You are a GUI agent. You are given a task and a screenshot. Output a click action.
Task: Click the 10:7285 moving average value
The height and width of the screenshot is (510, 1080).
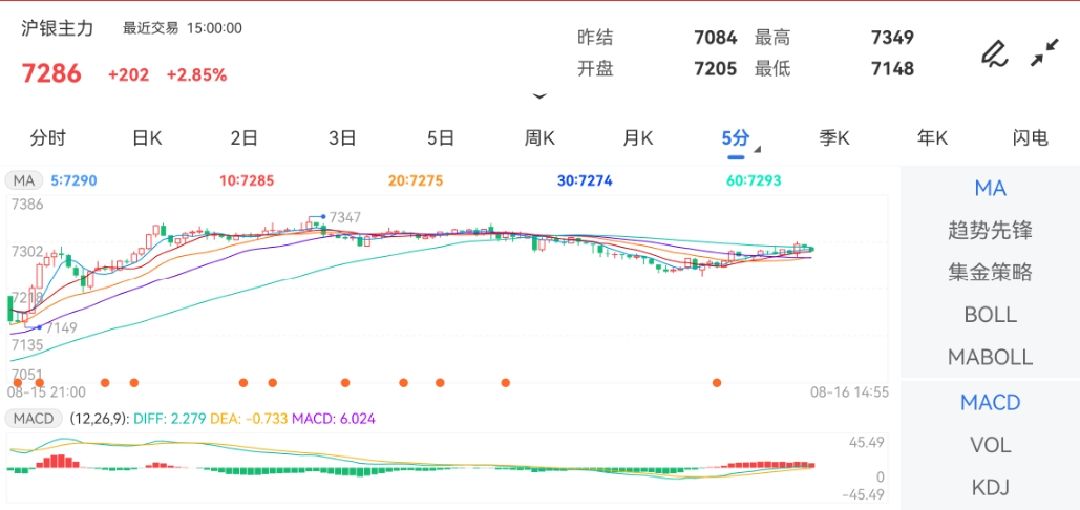tap(247, 181)
